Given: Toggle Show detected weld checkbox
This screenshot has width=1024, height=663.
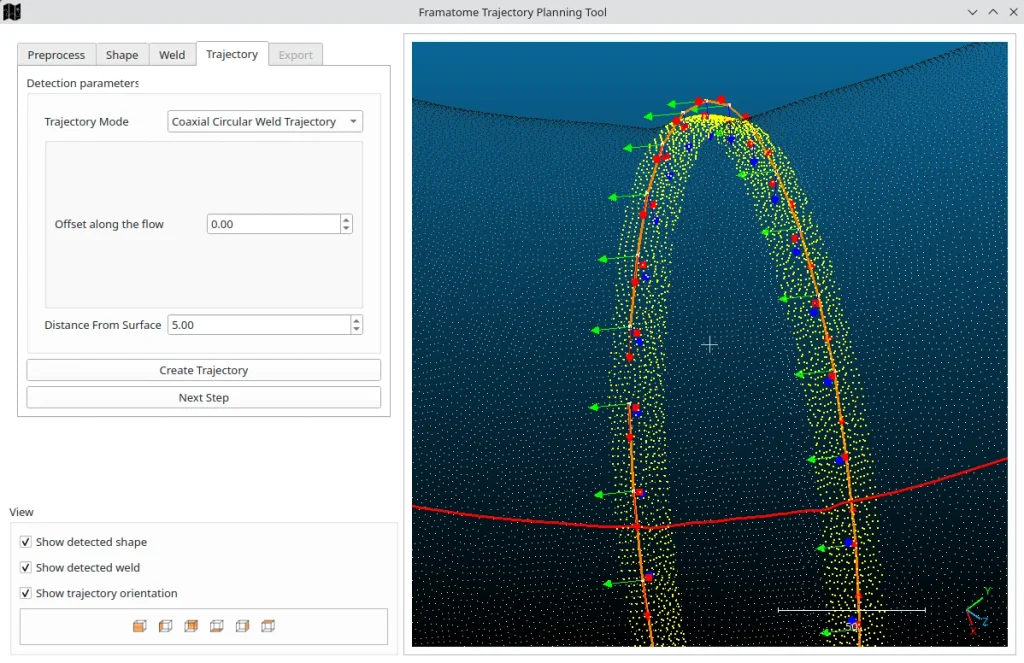Looking at the screenshot, I should tap(25, 567).
